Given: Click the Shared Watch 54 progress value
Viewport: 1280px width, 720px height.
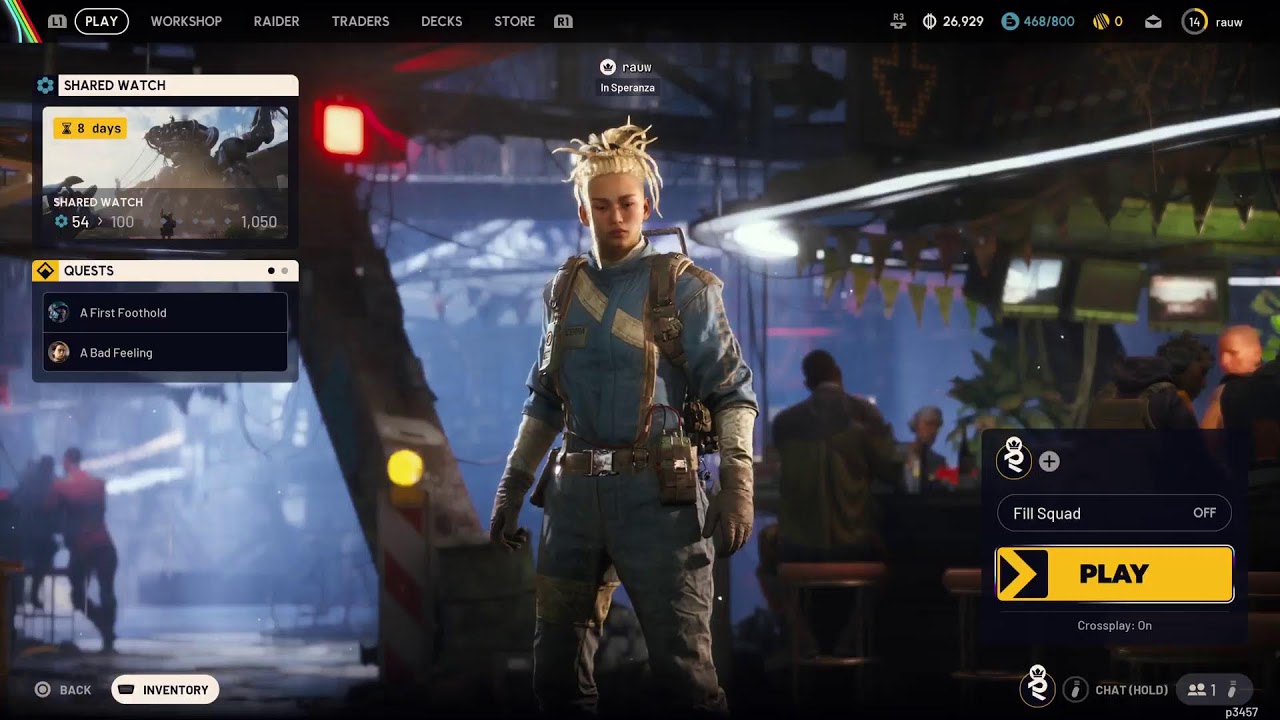Looking at the screenshot, I should coord(79,222).
